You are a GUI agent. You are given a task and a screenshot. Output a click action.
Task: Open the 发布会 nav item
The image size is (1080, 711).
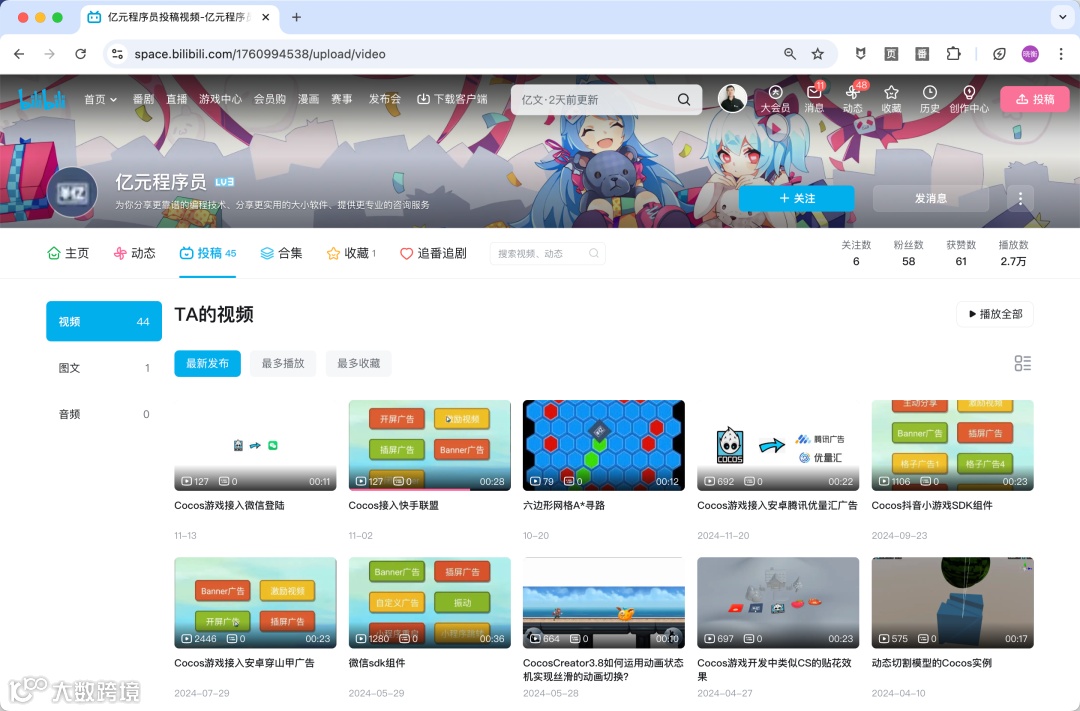[x=384, y=99]
